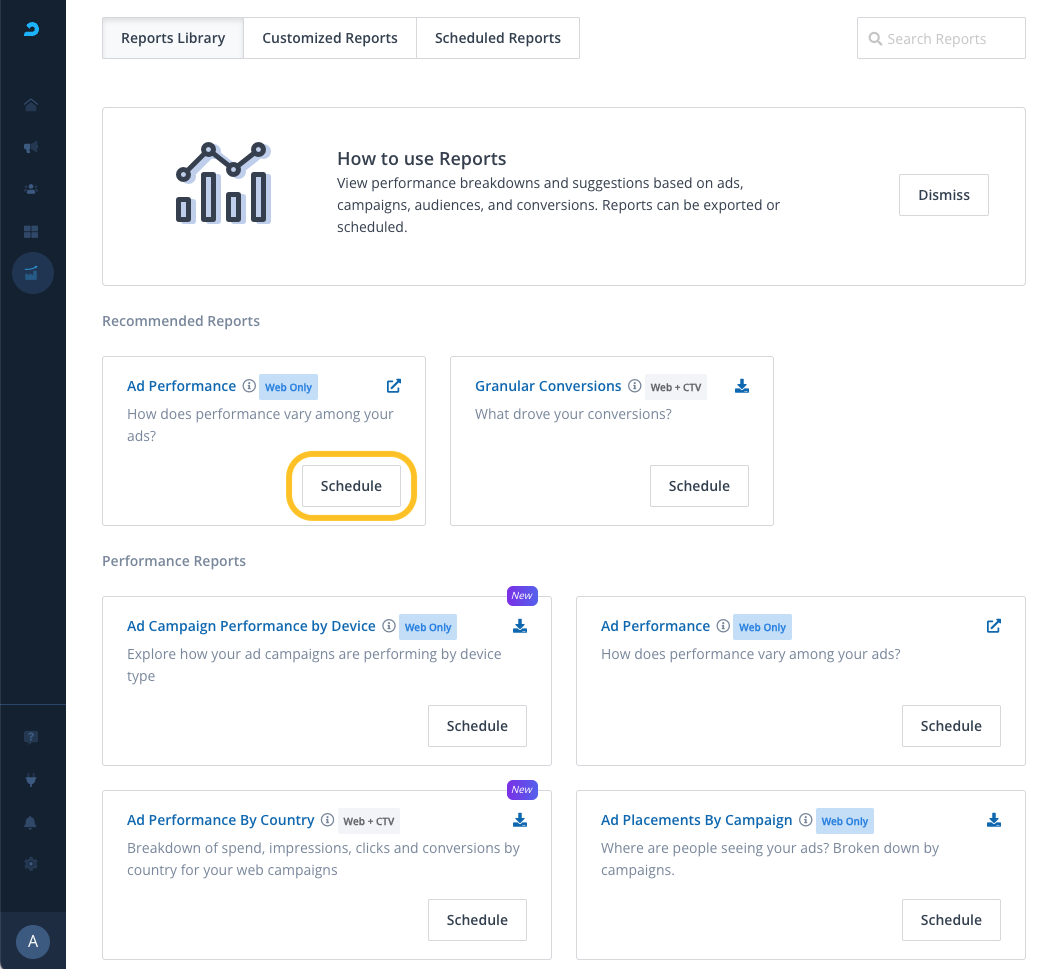Download the Granular Conversions report

[x=742, y=386]
